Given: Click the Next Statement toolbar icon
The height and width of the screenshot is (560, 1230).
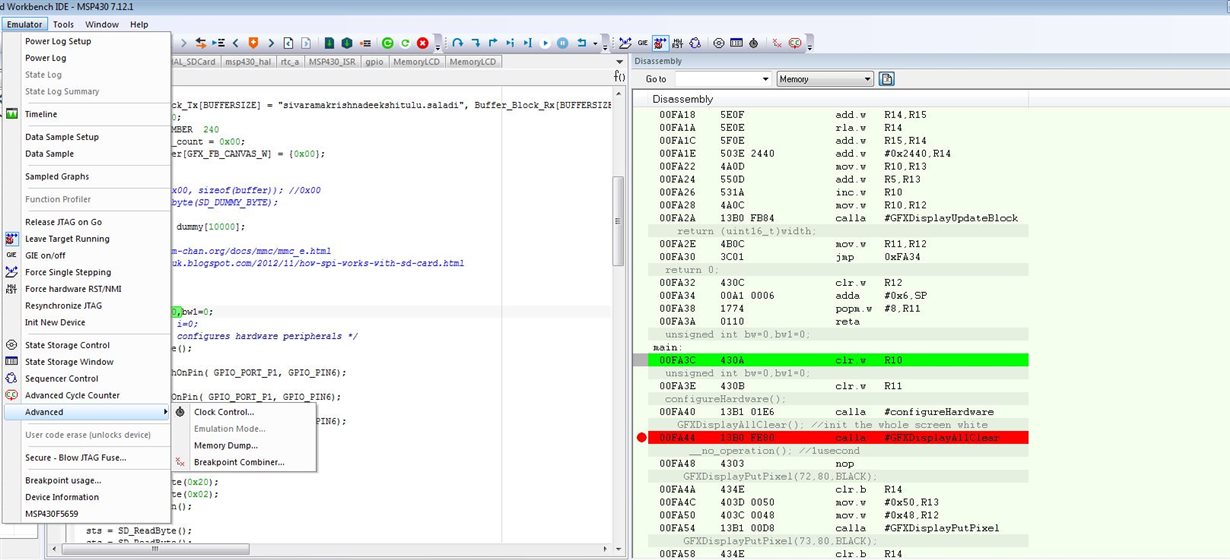Looking at the screenshot, I should (x=510, y=43).
